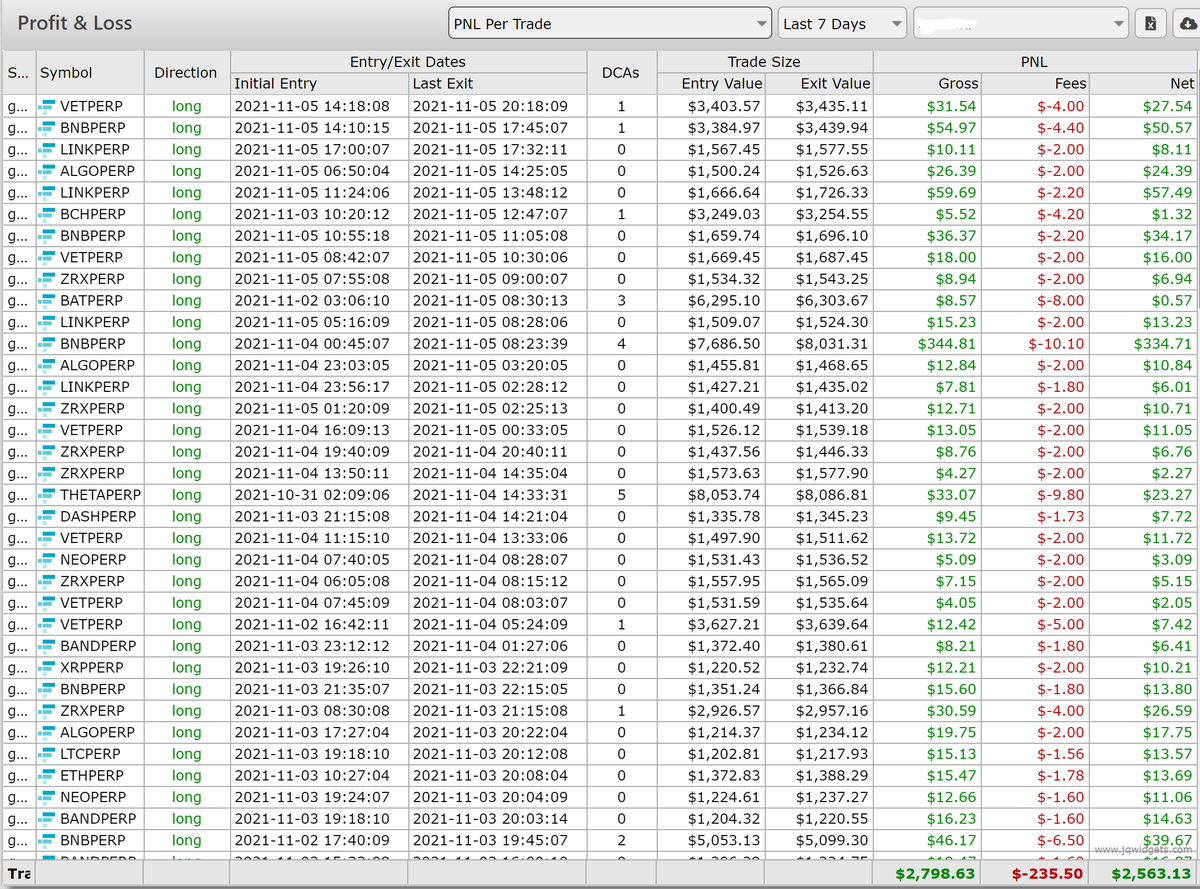Click the long direction cell of the BCHPERP row

186,214
